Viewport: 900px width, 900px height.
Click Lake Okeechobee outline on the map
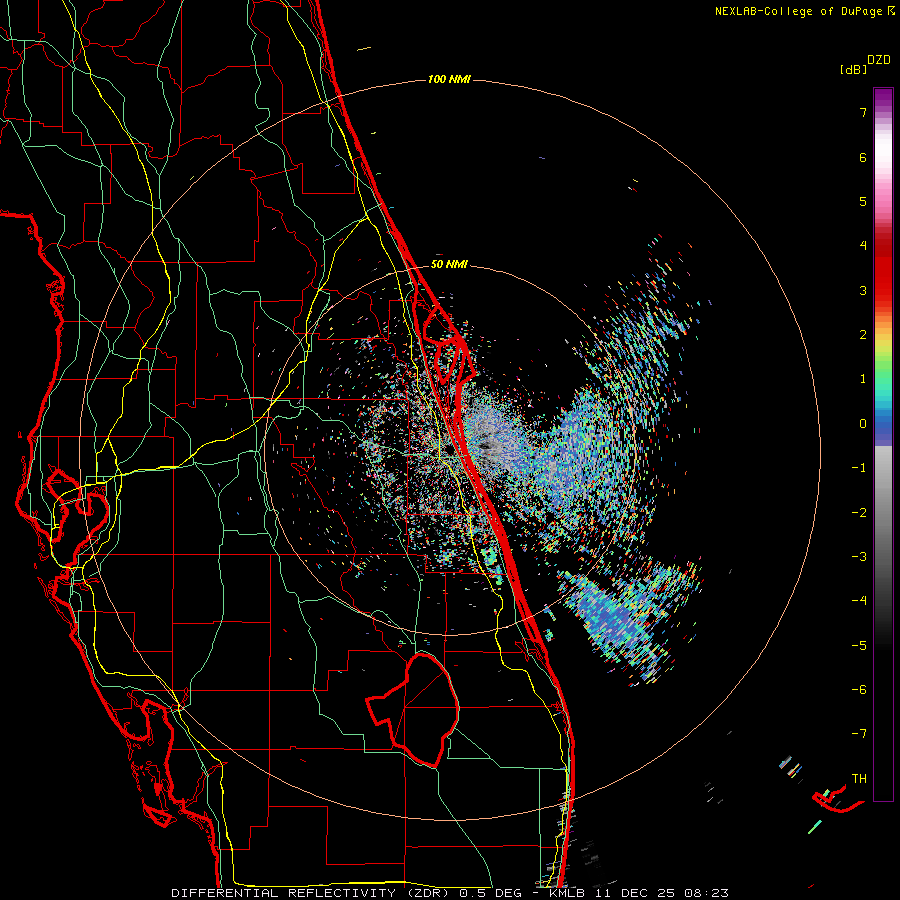(x=412, y=709)
